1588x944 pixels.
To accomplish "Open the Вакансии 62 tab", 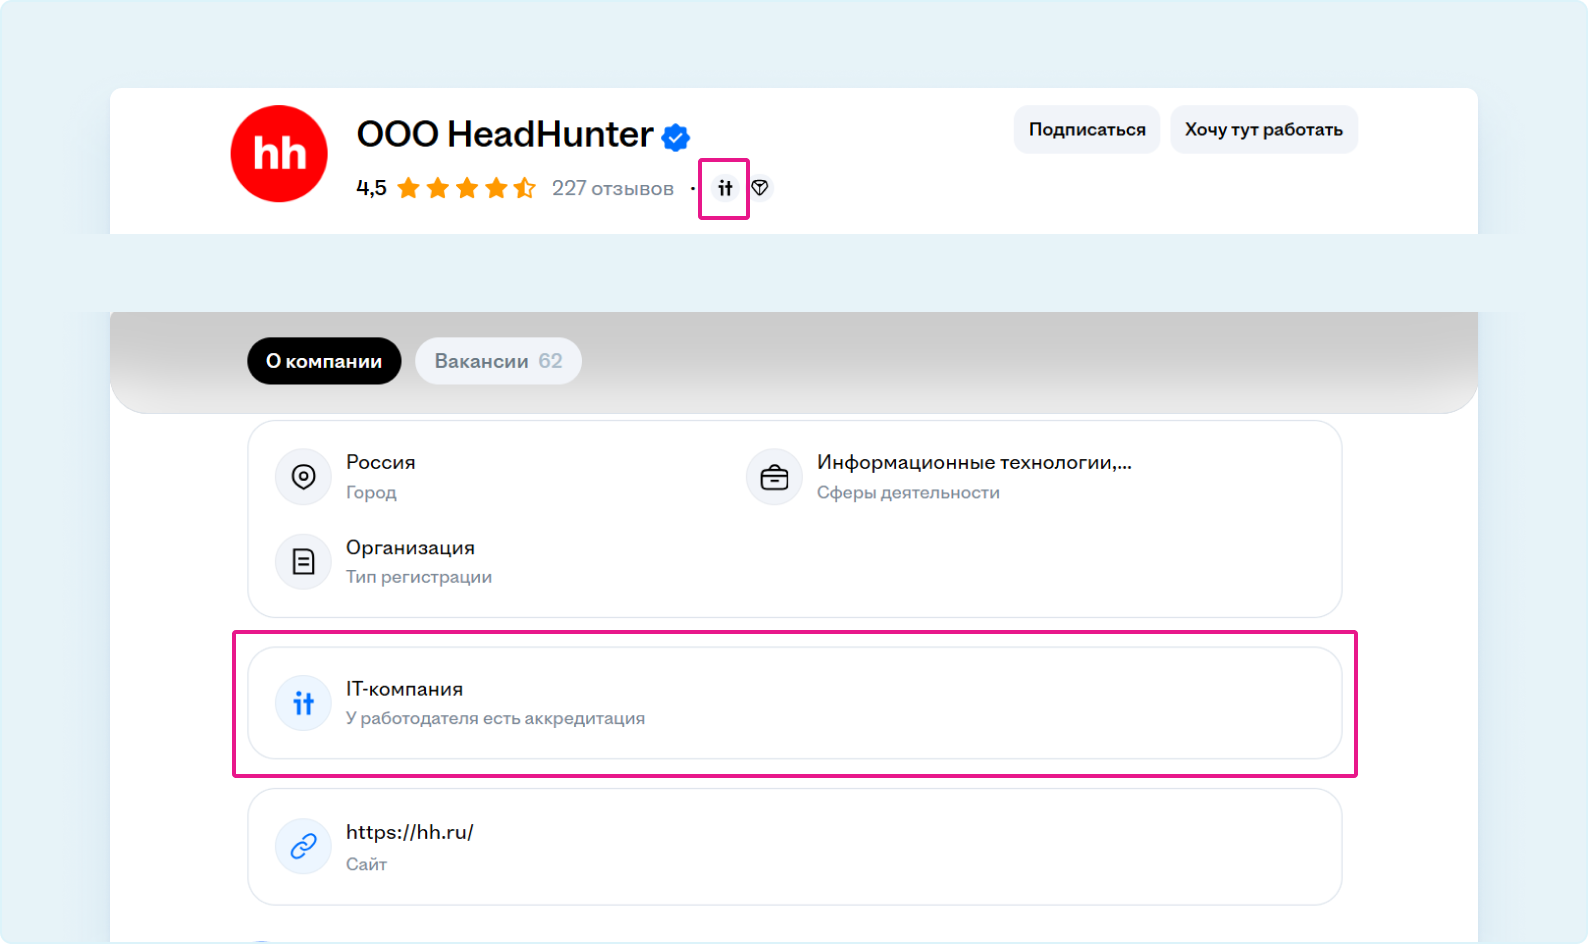I will [x=498, y=361].
